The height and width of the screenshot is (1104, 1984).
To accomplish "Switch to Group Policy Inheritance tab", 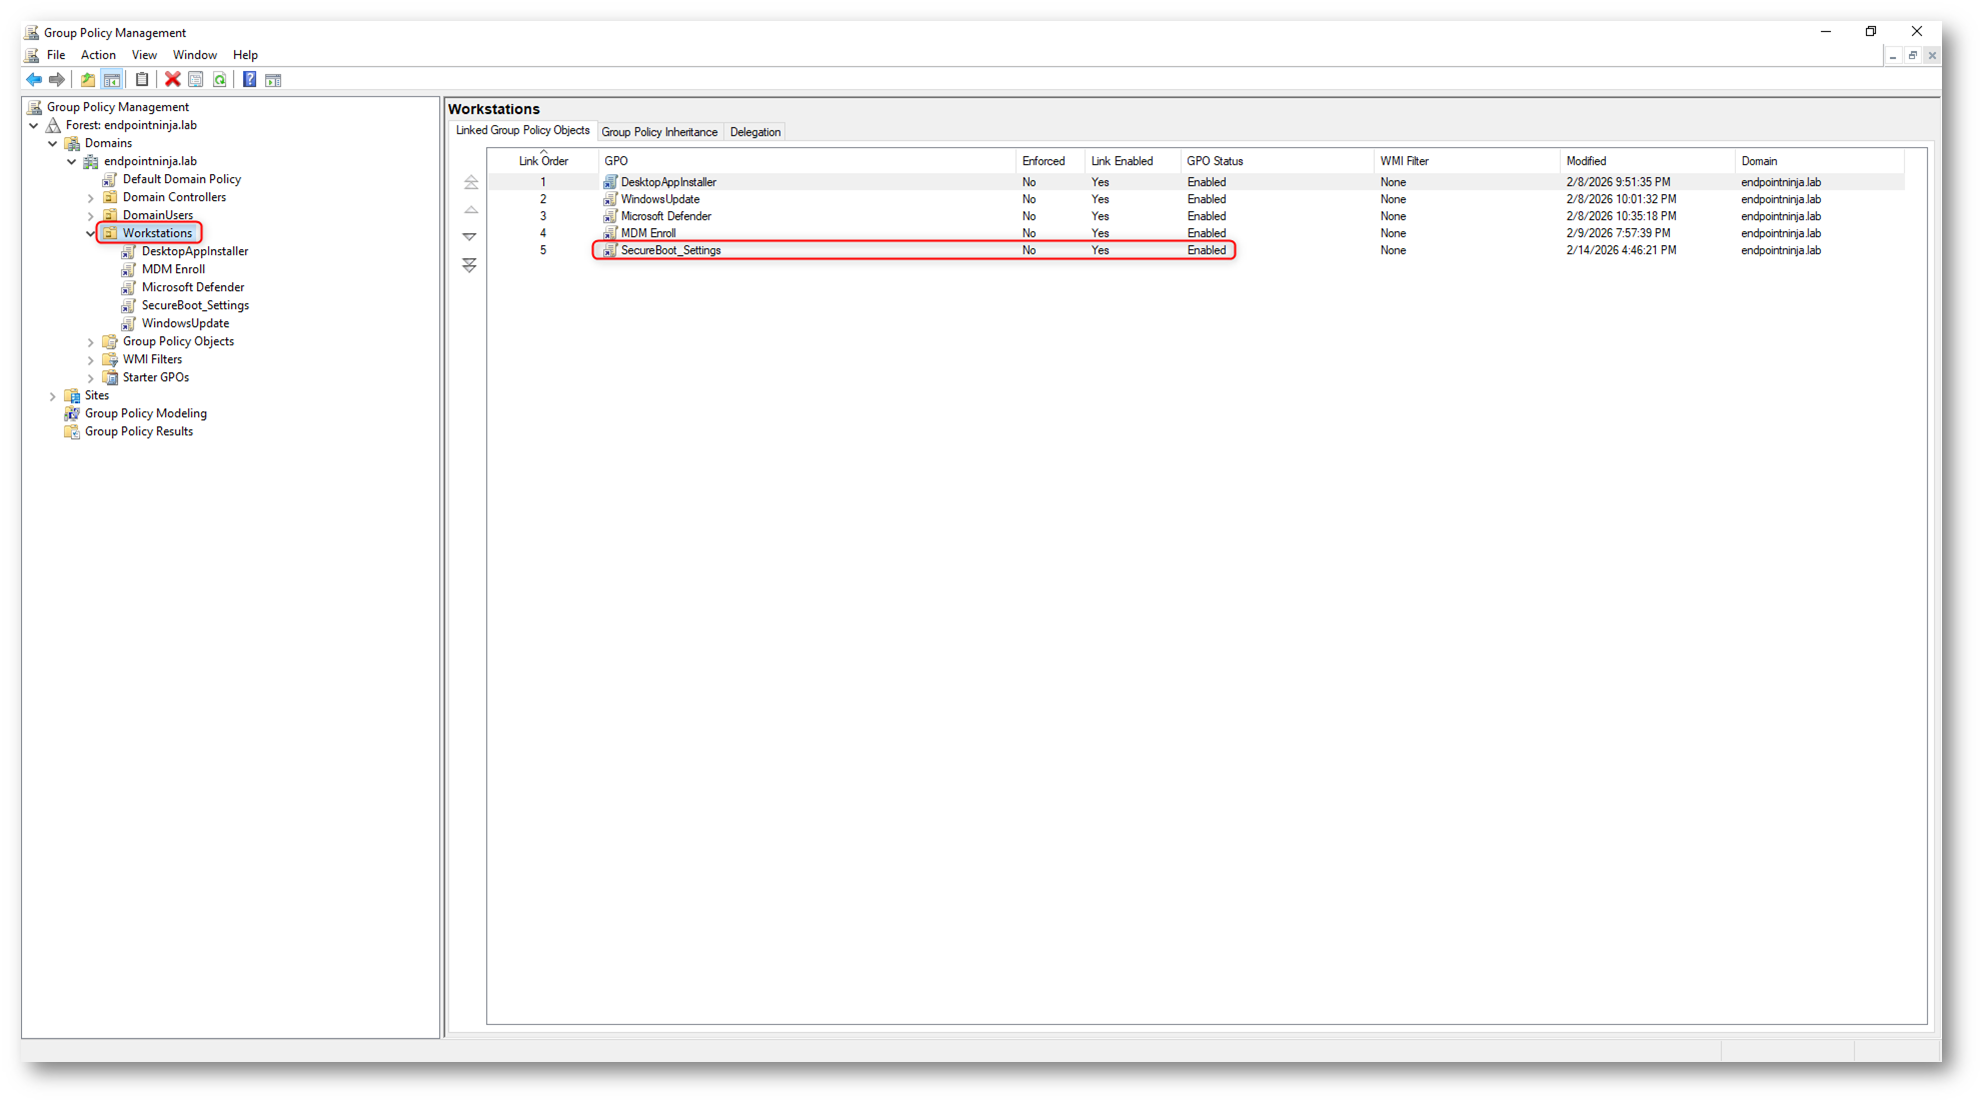I will click(x=659, y=132).
